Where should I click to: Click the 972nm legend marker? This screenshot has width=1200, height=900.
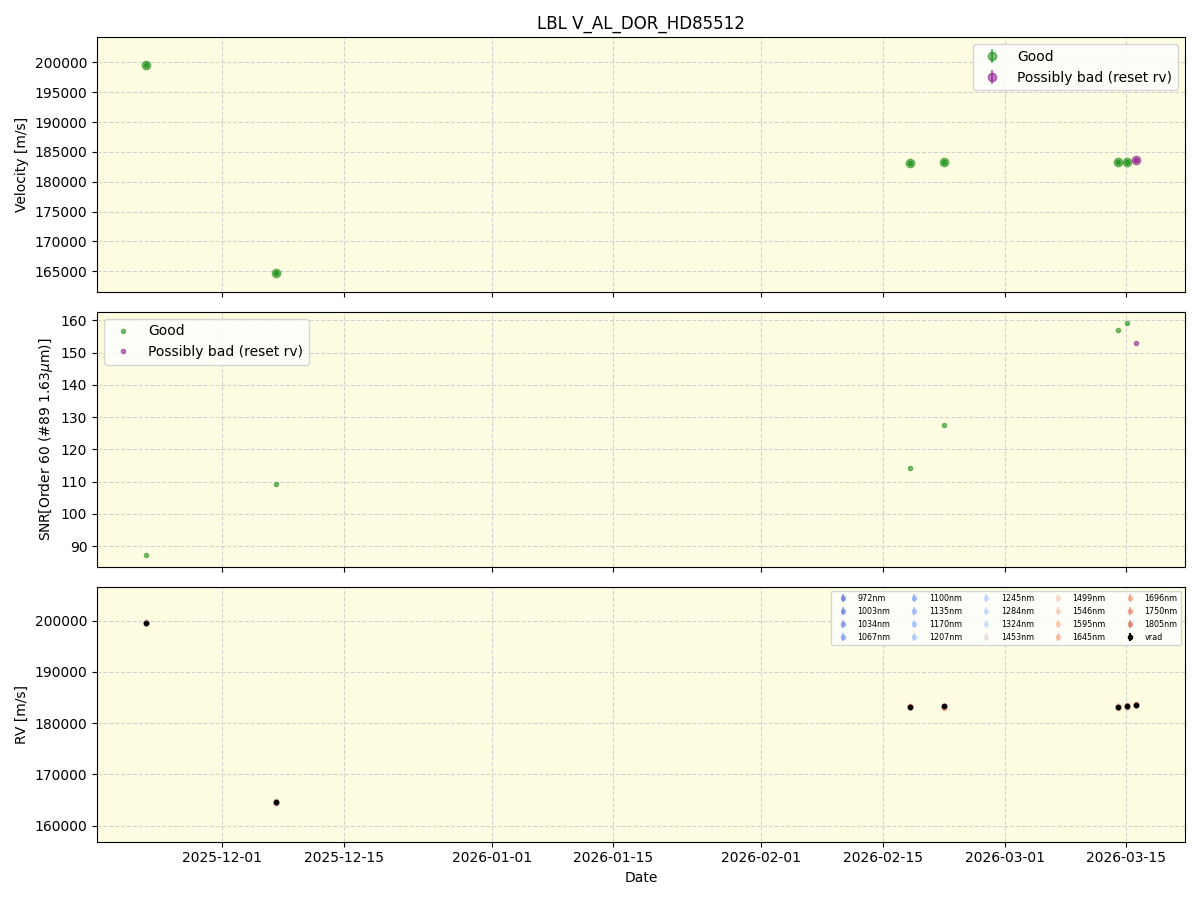843,598
